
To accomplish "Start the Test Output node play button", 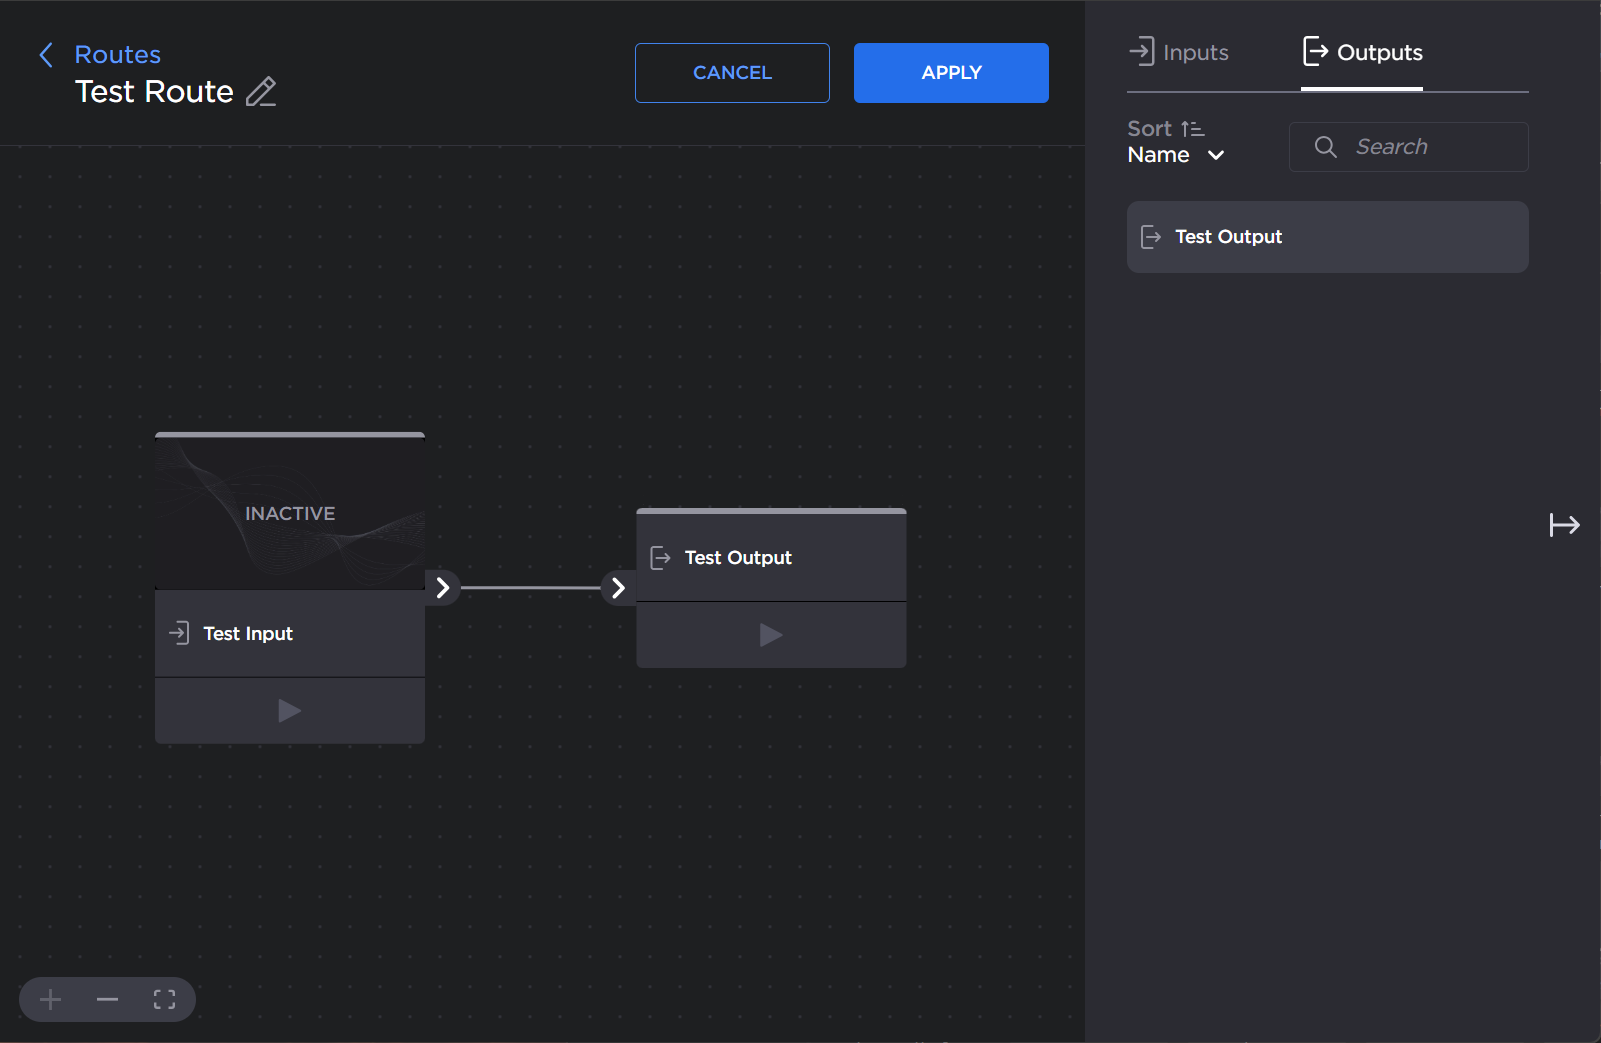I will coord(770,635).
